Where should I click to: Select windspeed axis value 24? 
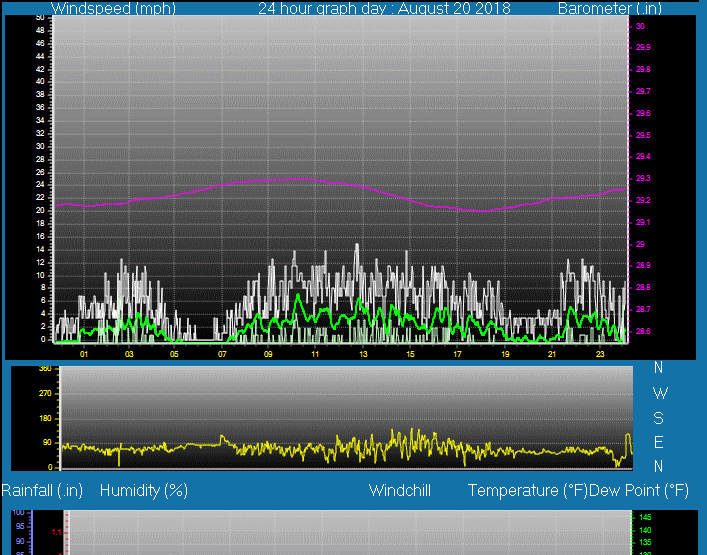40,185
